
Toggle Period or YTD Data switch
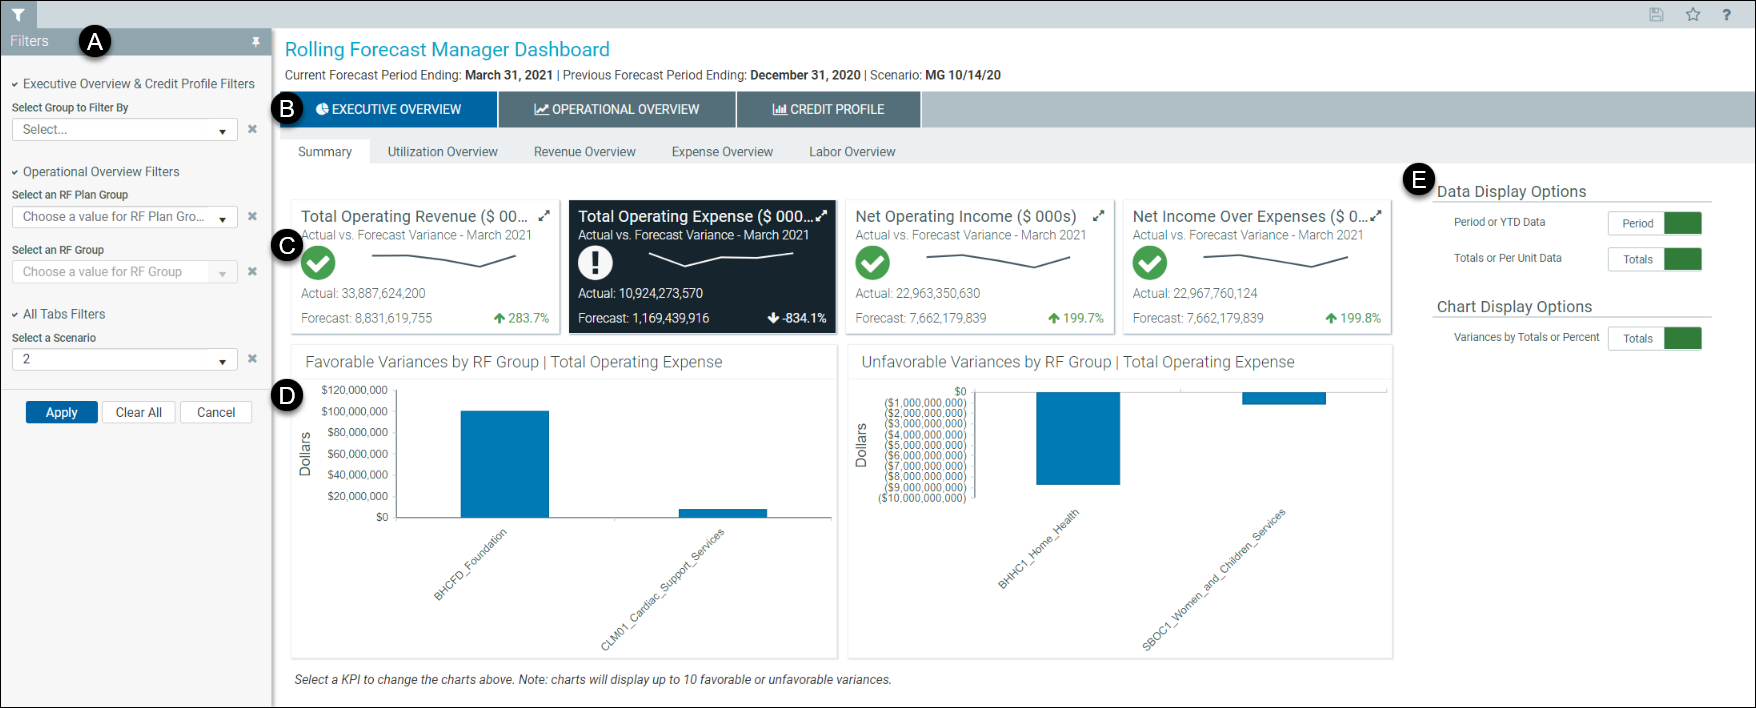pyautogui.click(x=1654, y=223)
